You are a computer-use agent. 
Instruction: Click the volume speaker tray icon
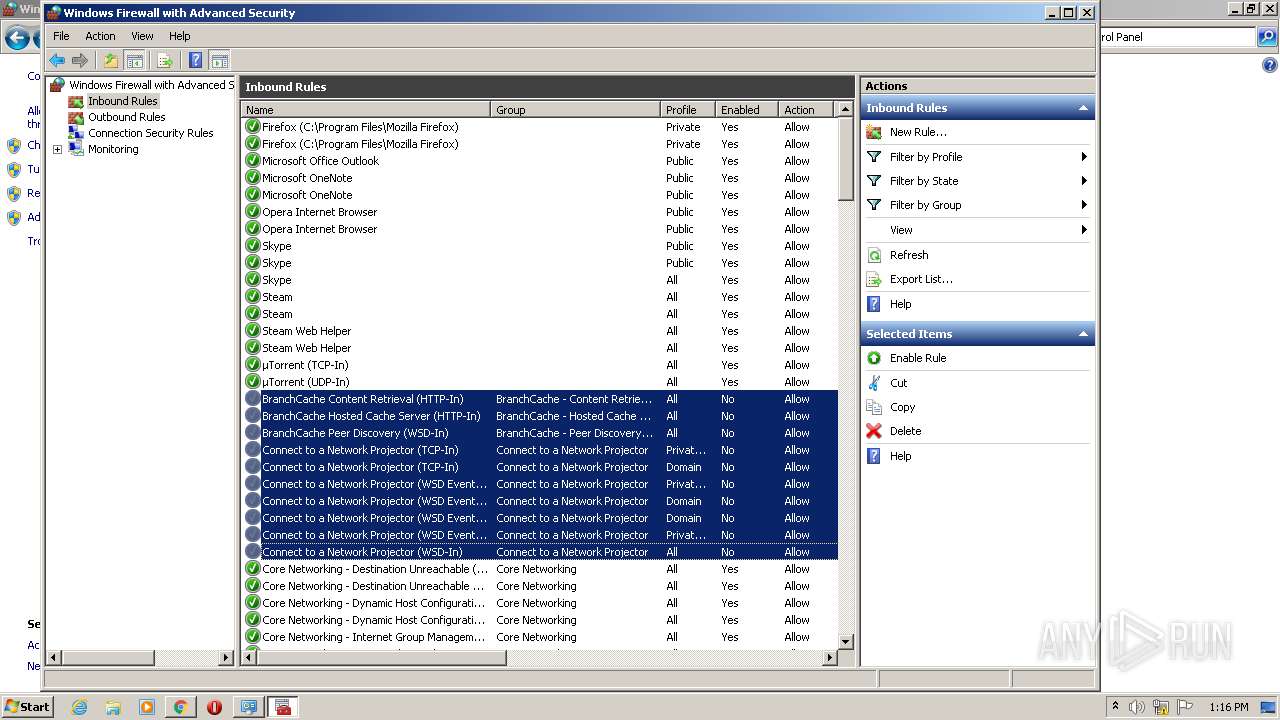pyautogui.click(x=1137, y=707)
